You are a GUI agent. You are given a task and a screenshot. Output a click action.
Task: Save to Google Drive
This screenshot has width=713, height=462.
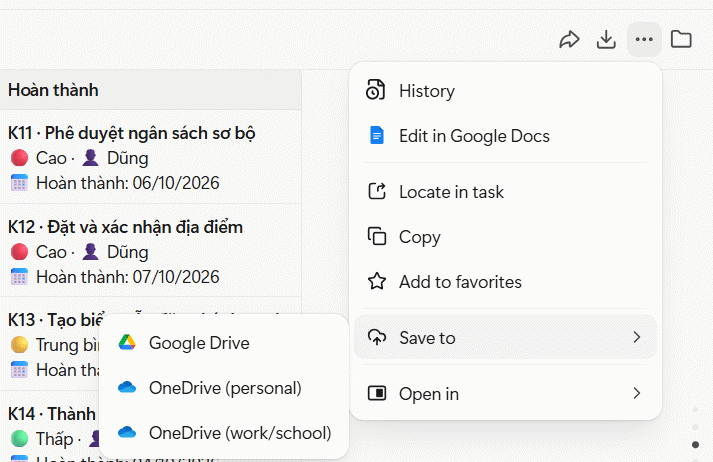click(224, 342)
